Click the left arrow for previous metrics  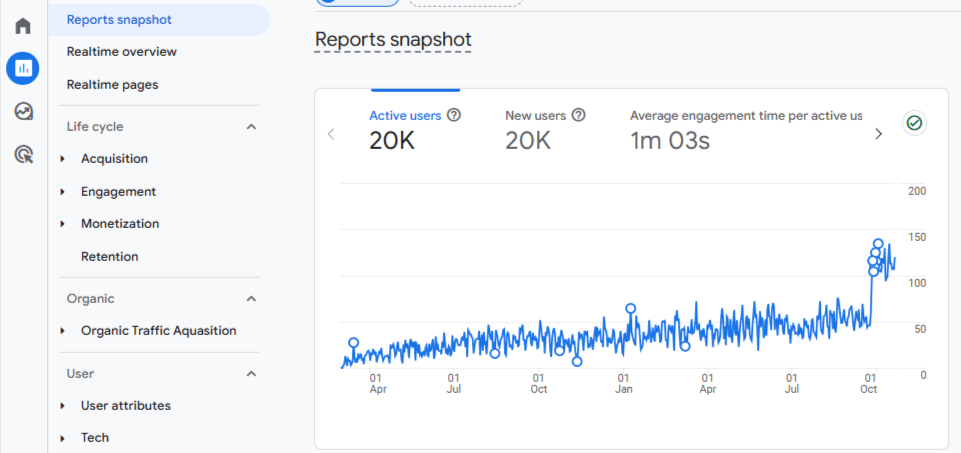click(332, 134)
